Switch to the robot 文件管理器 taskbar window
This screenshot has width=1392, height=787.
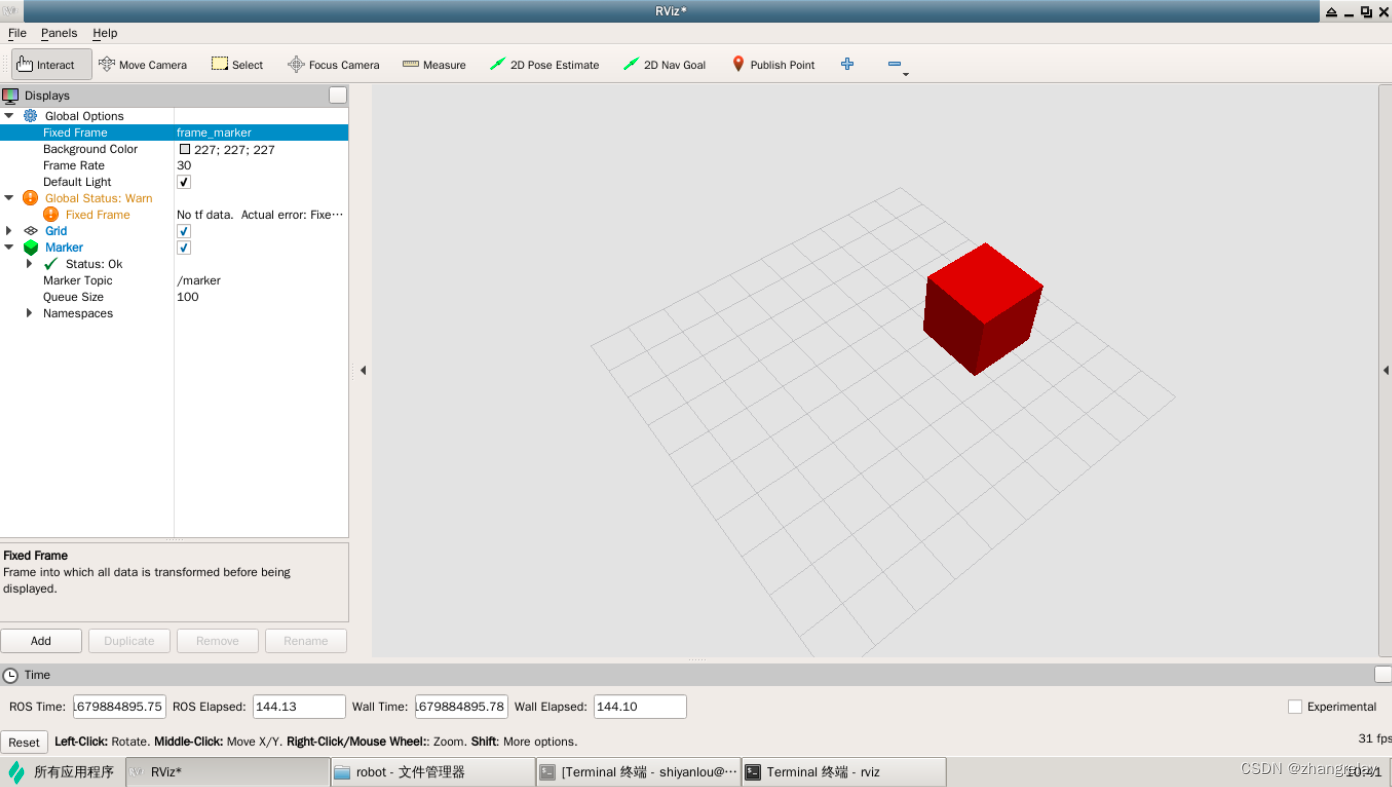point(432,772)
